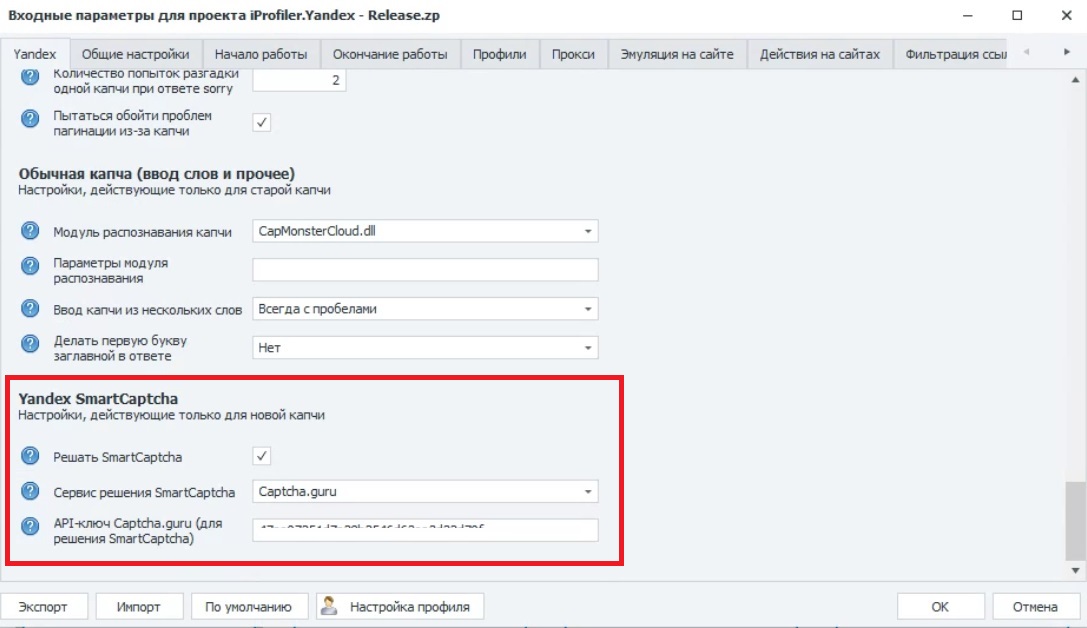Close the parameters window
Image resolution: width=1087 pixels, height=628 pixels.
coord(1066,15)
